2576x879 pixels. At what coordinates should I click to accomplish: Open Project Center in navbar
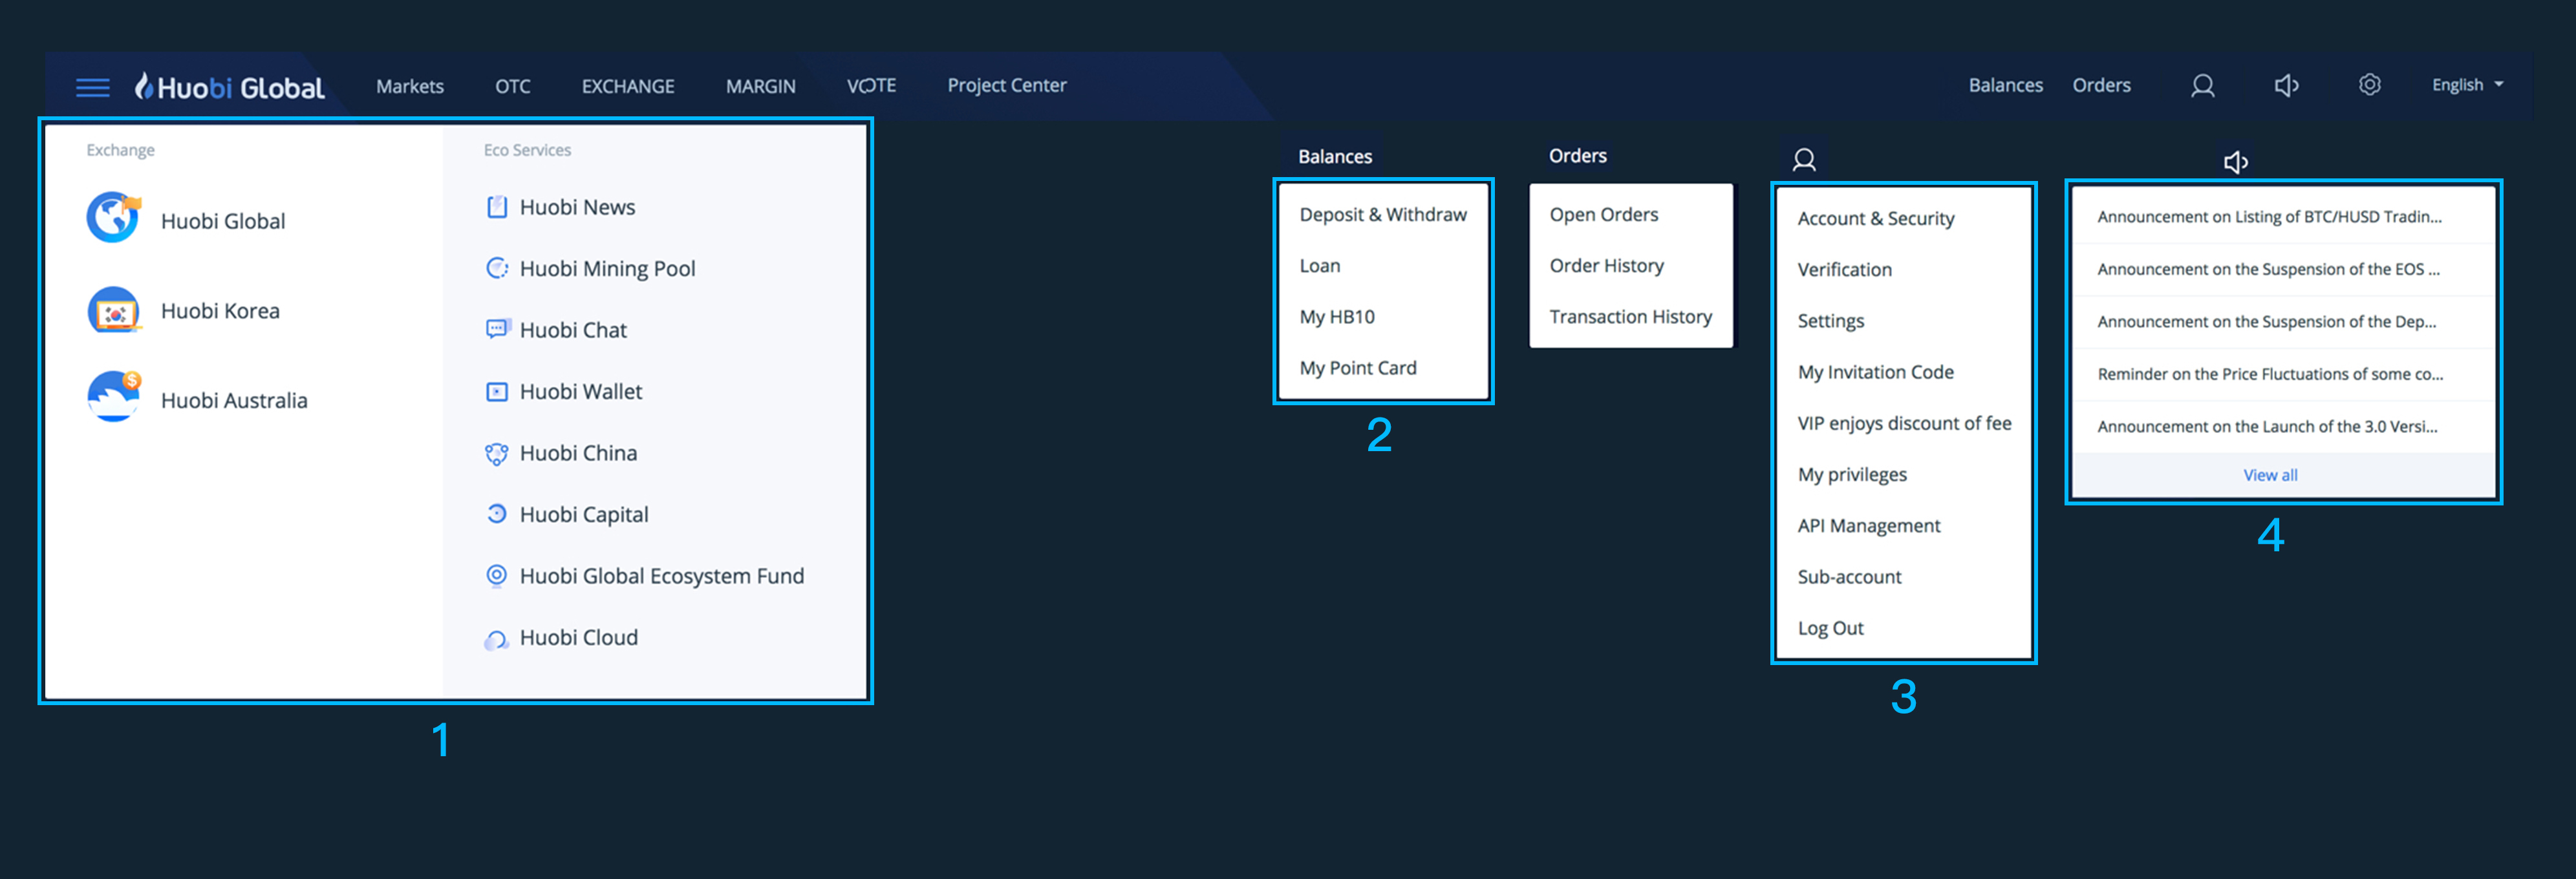click(x=1007, y=85)
